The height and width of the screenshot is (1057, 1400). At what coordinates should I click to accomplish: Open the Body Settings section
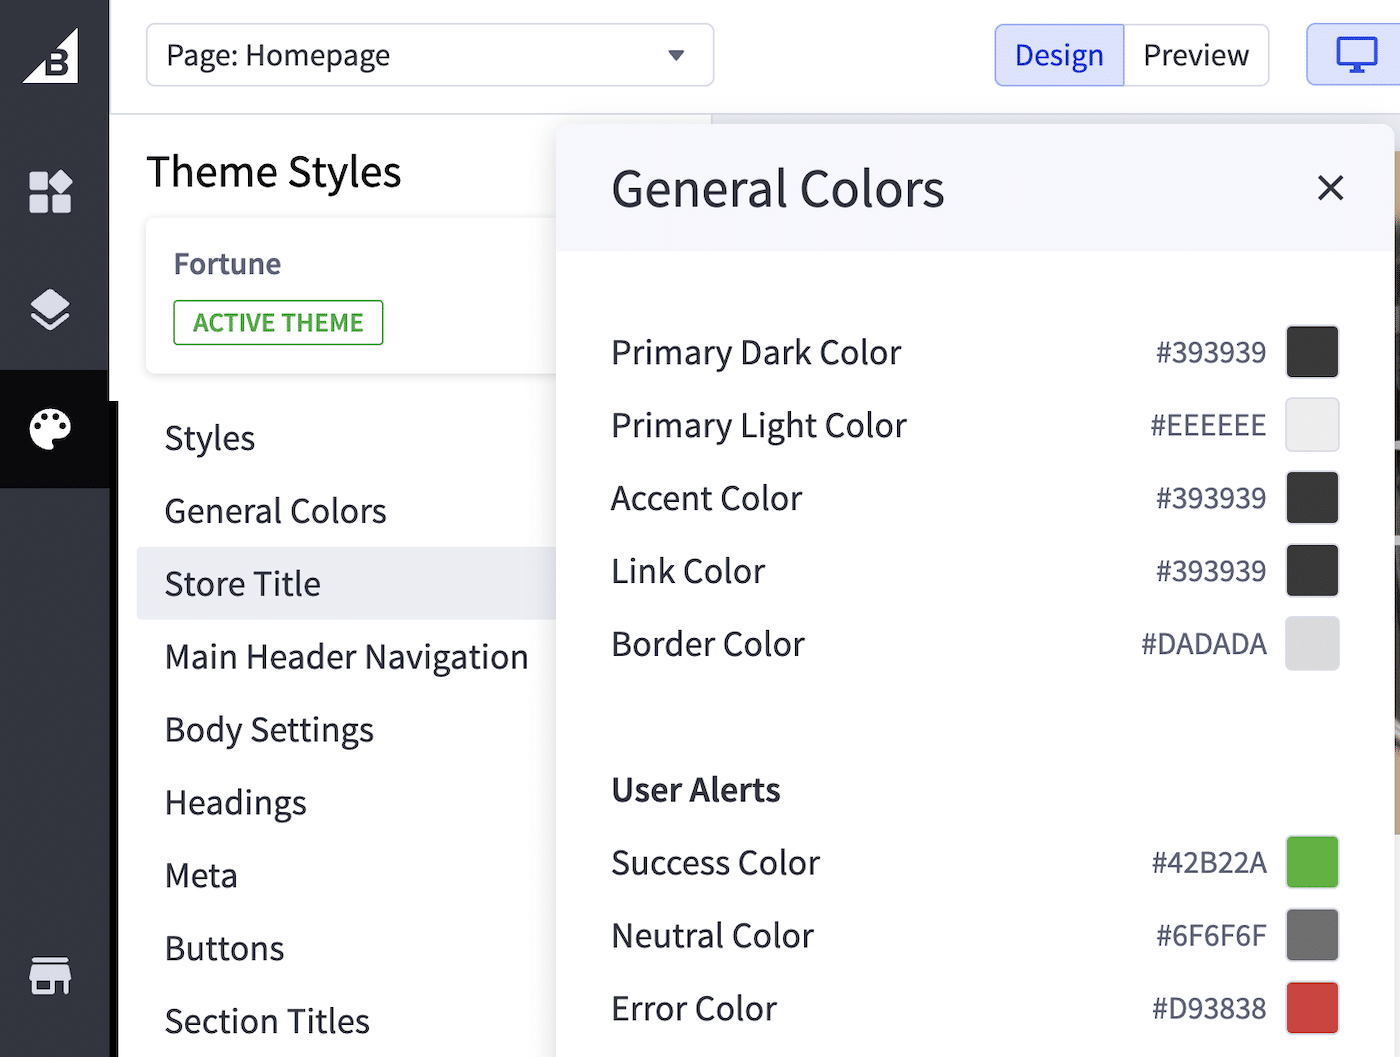pyautogui.click(x=269, y=730)
